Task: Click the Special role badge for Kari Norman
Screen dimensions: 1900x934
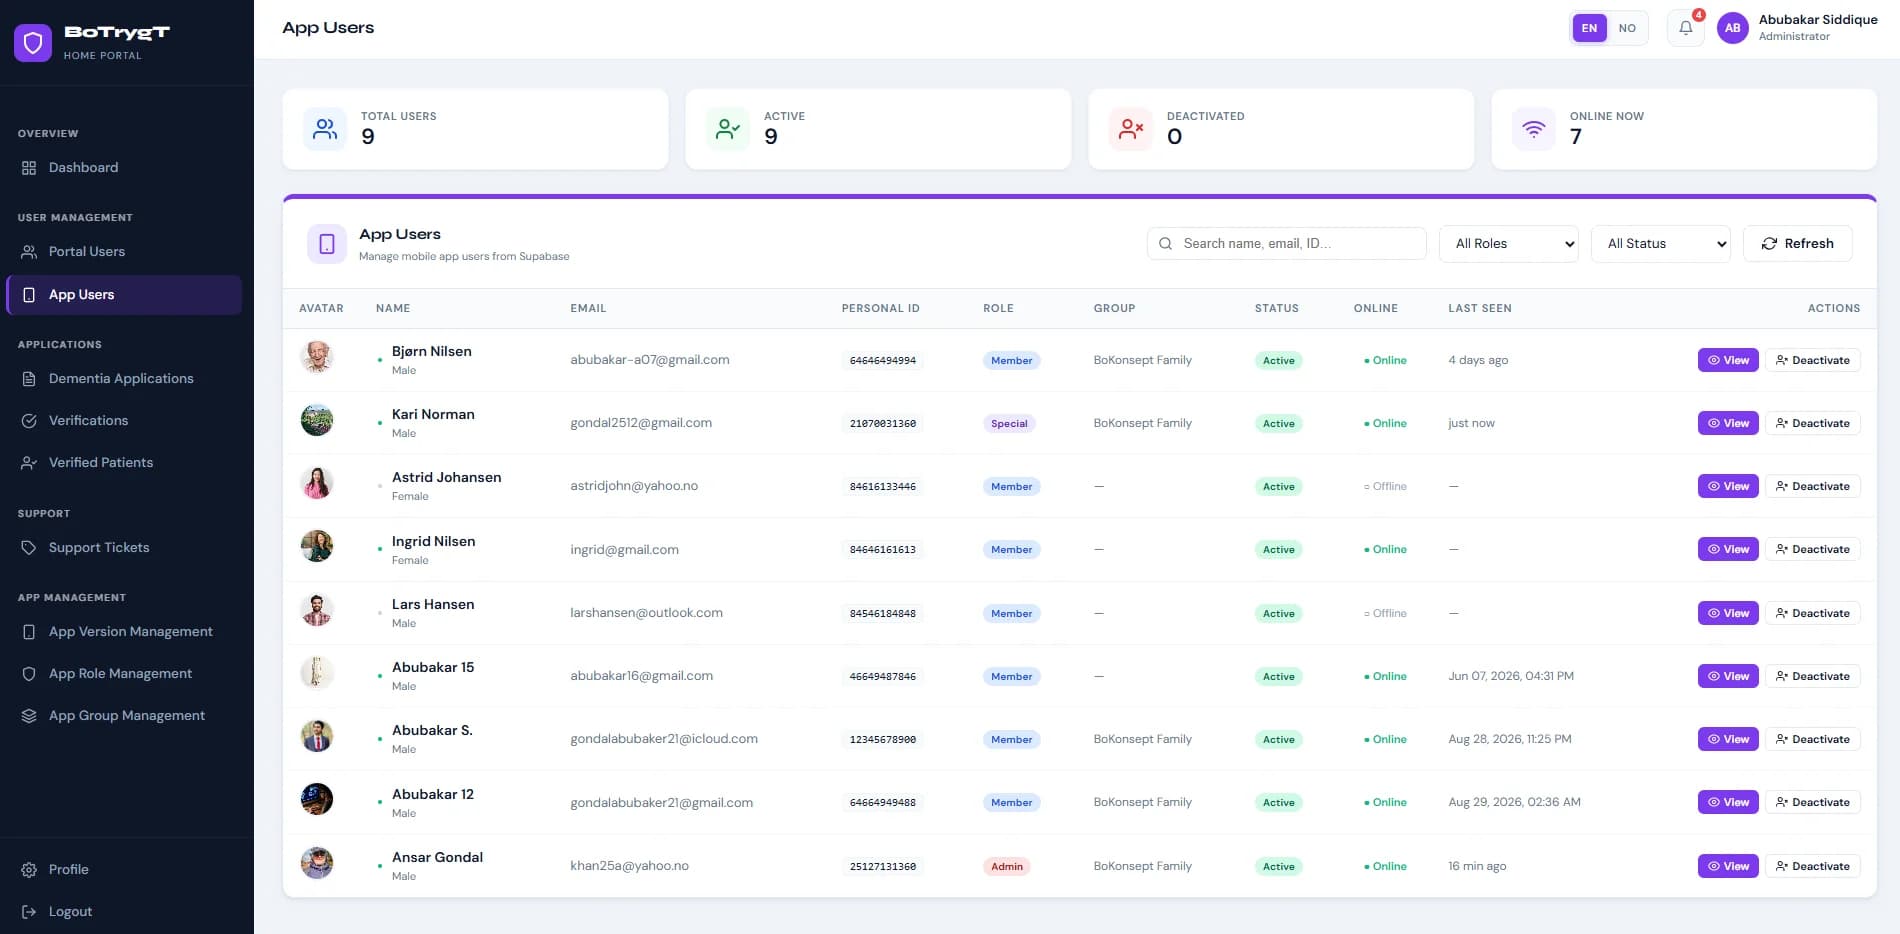Action: (x=1009, y=424)
